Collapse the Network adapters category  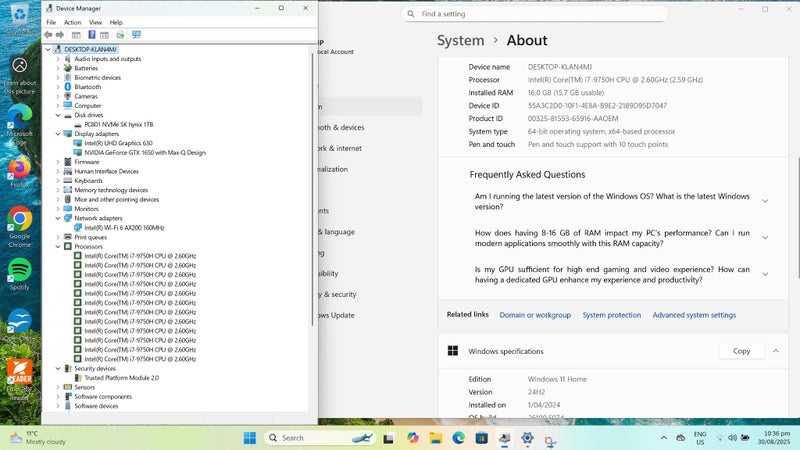pos(58,218)
